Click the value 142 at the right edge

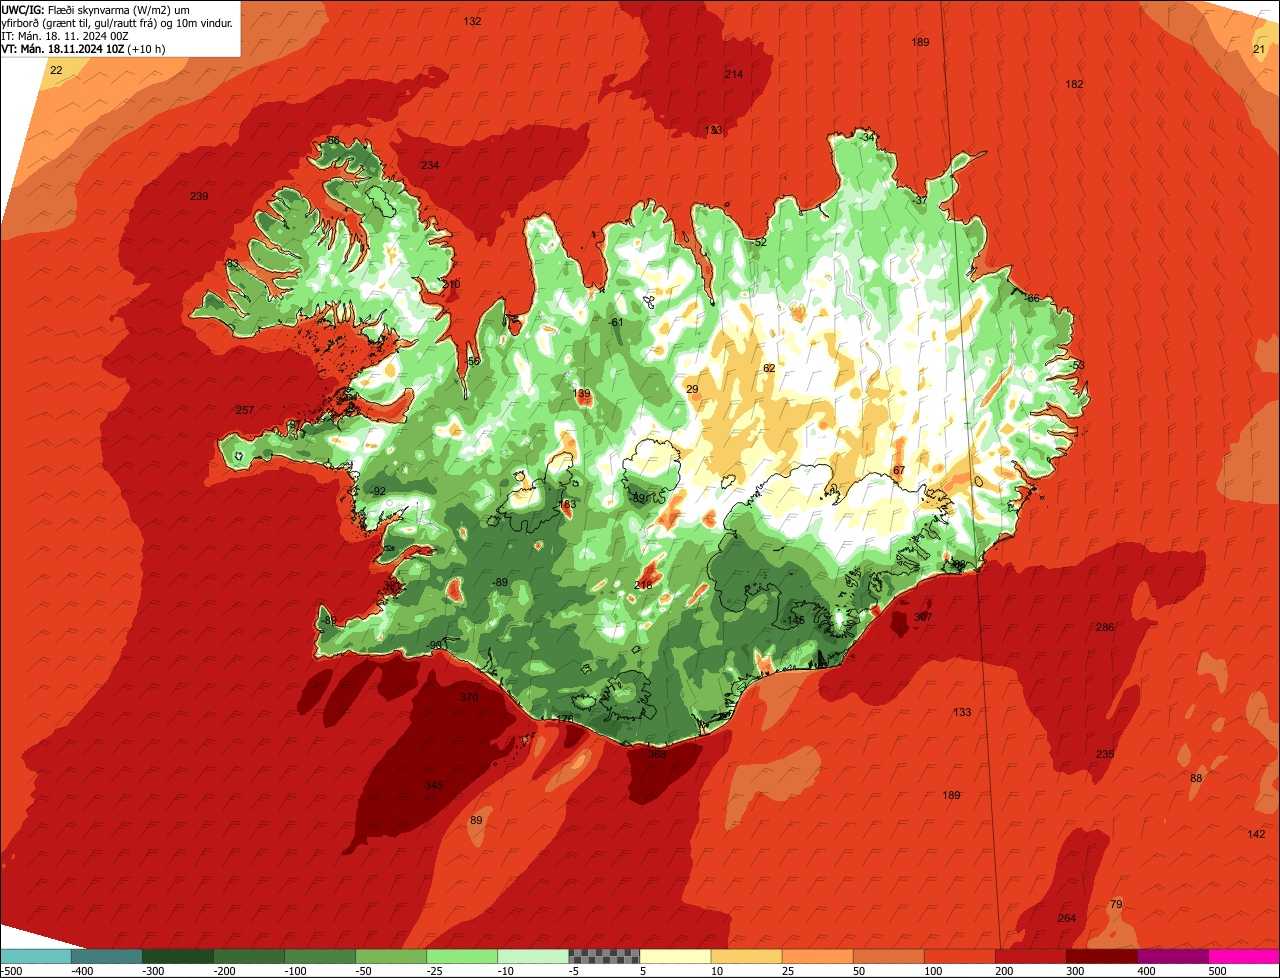[x=1257, y=834]
